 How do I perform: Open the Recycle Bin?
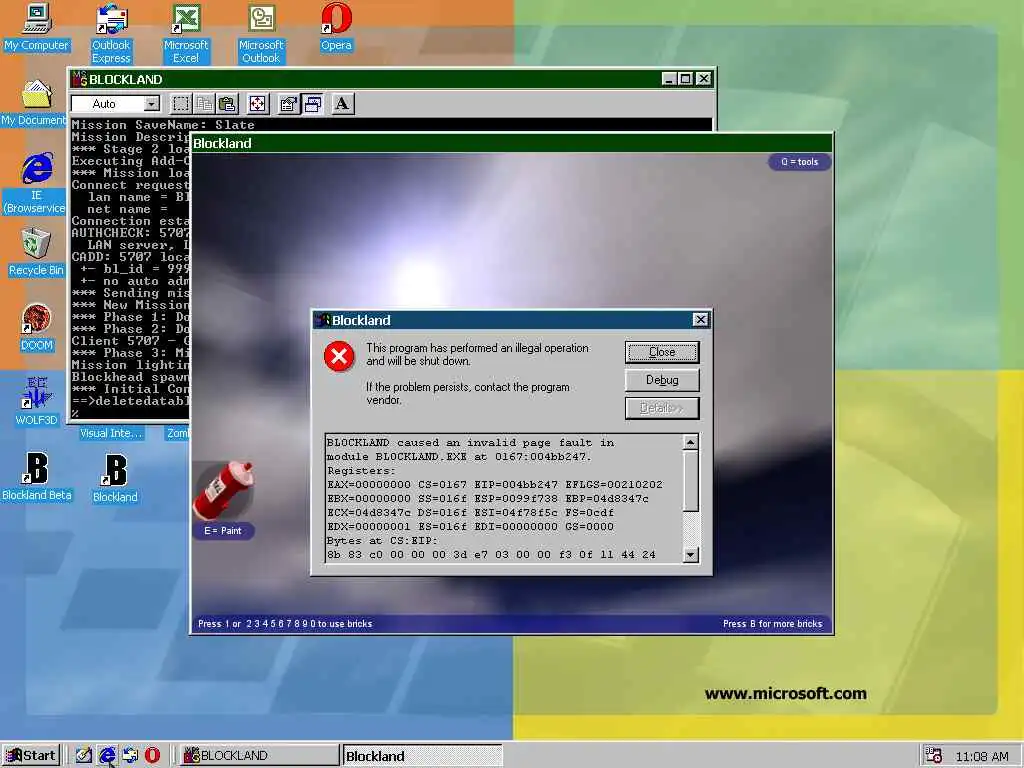[36, 252]
